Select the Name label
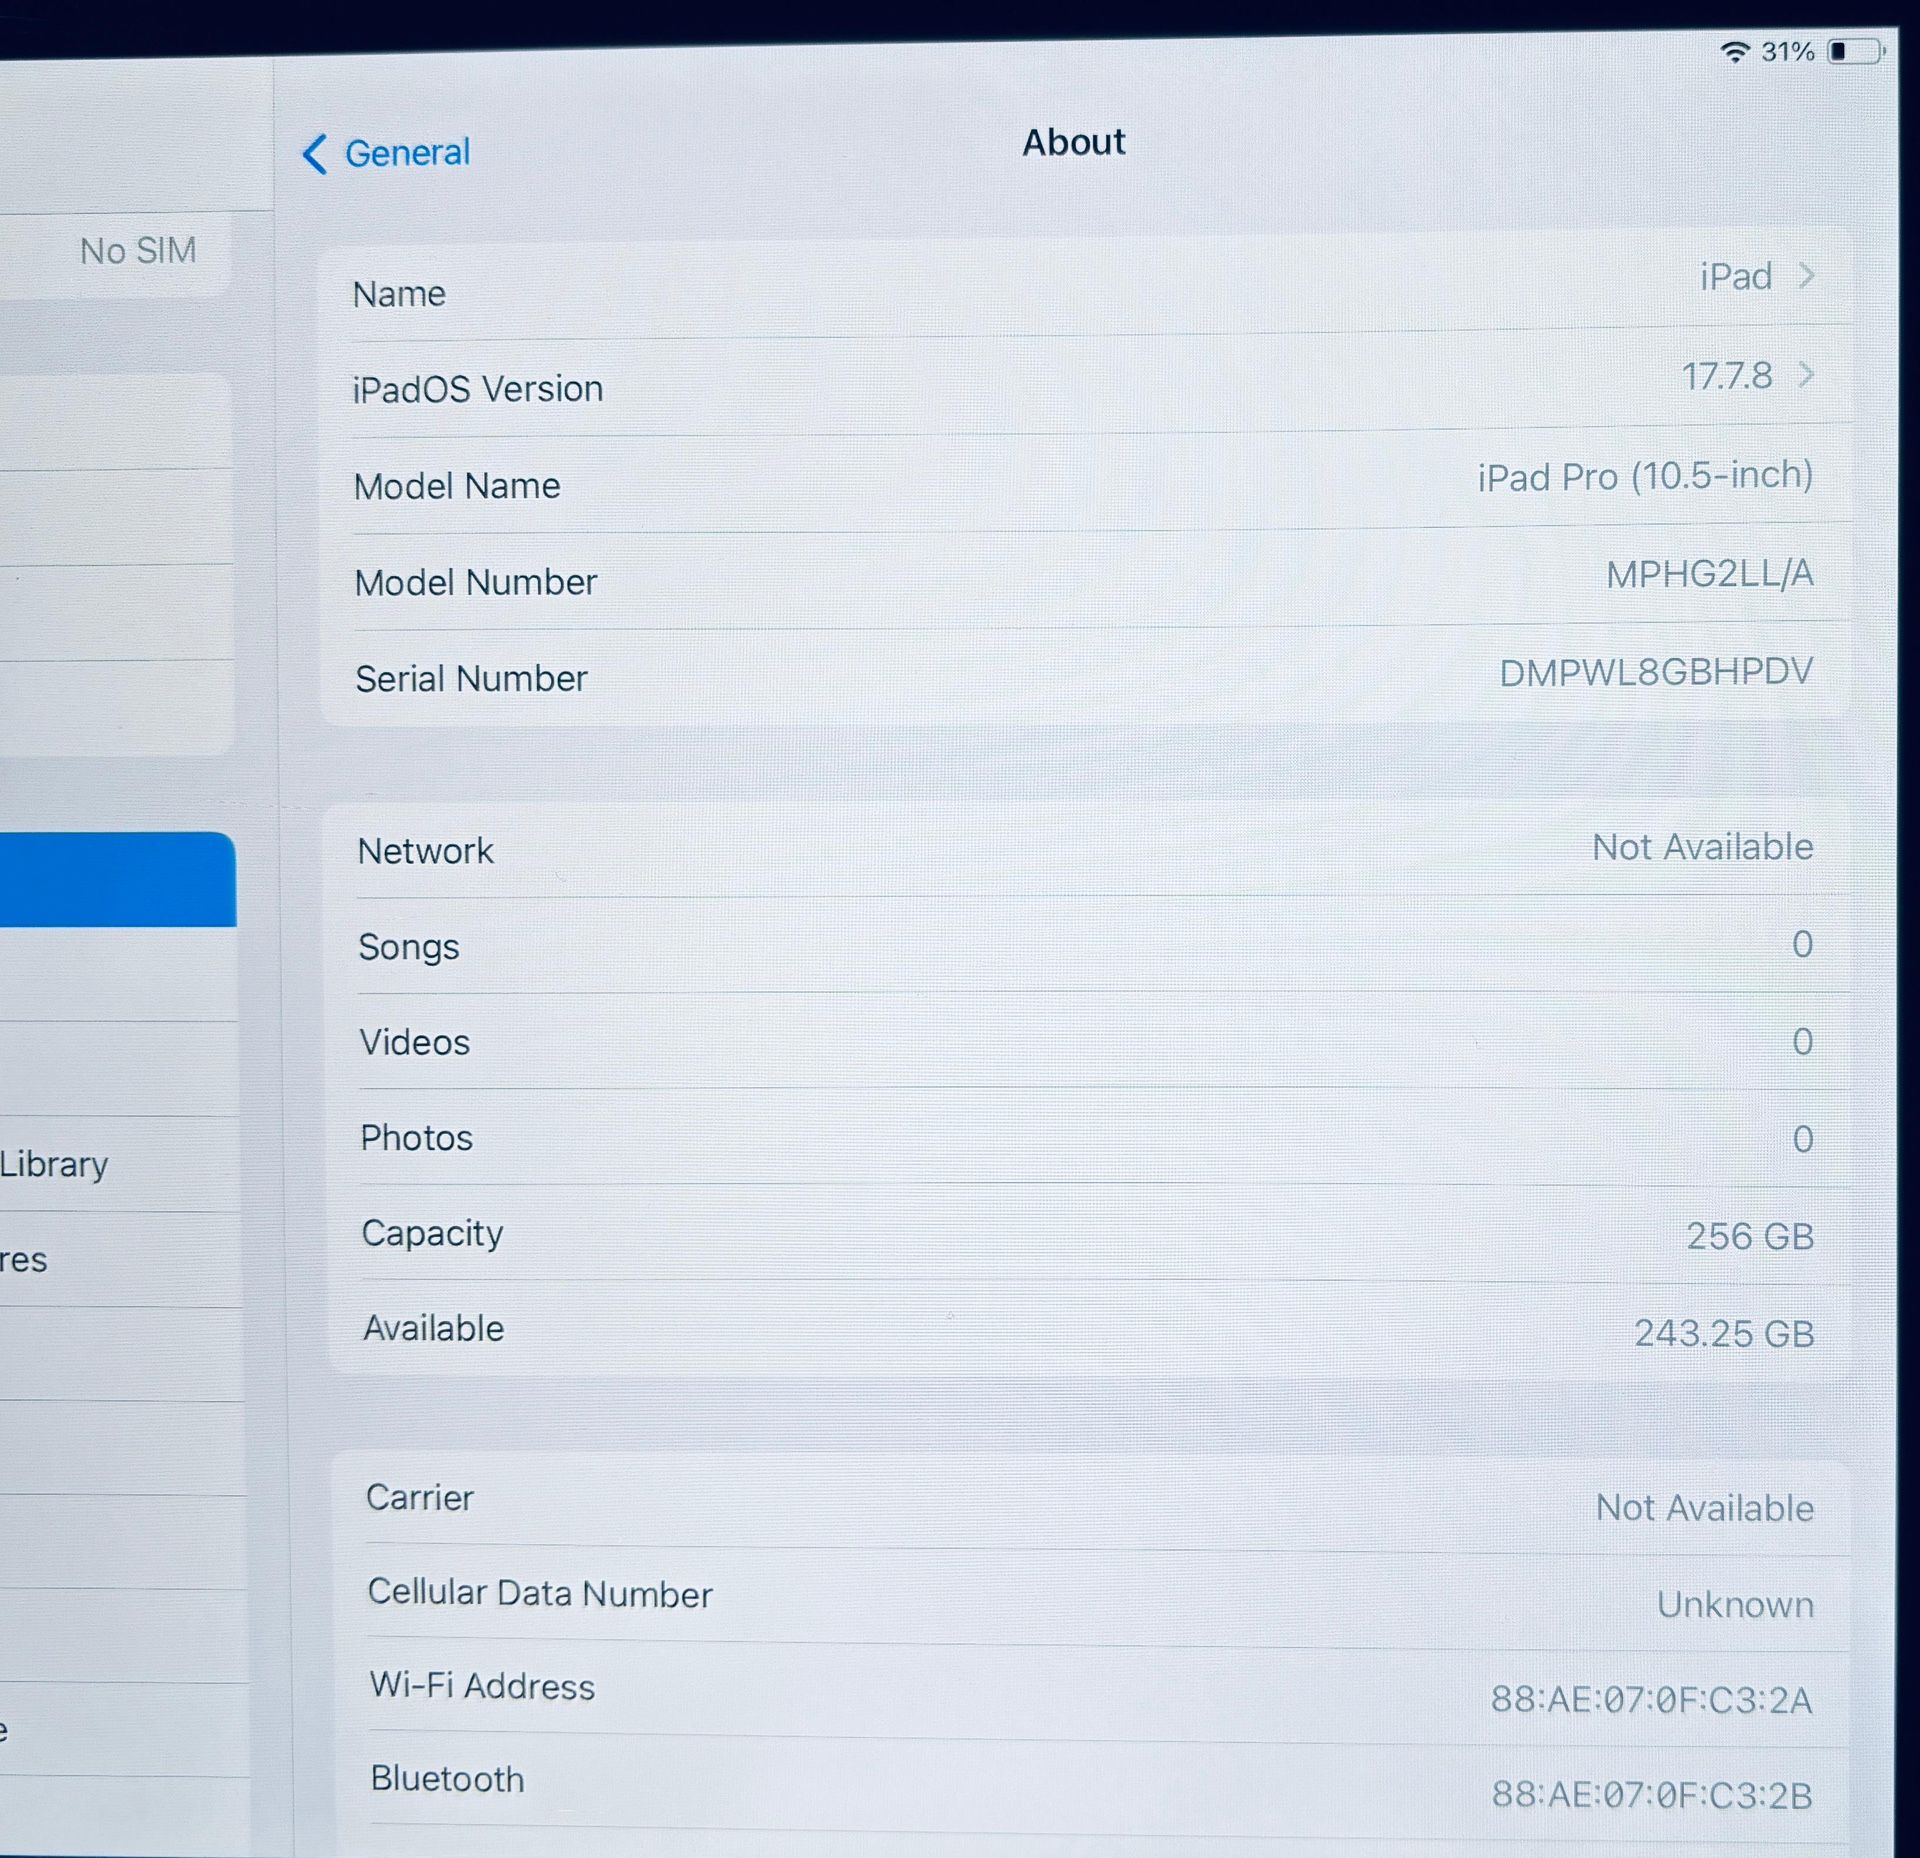Screen dimensions: 1920x1858 click(399, 294)
